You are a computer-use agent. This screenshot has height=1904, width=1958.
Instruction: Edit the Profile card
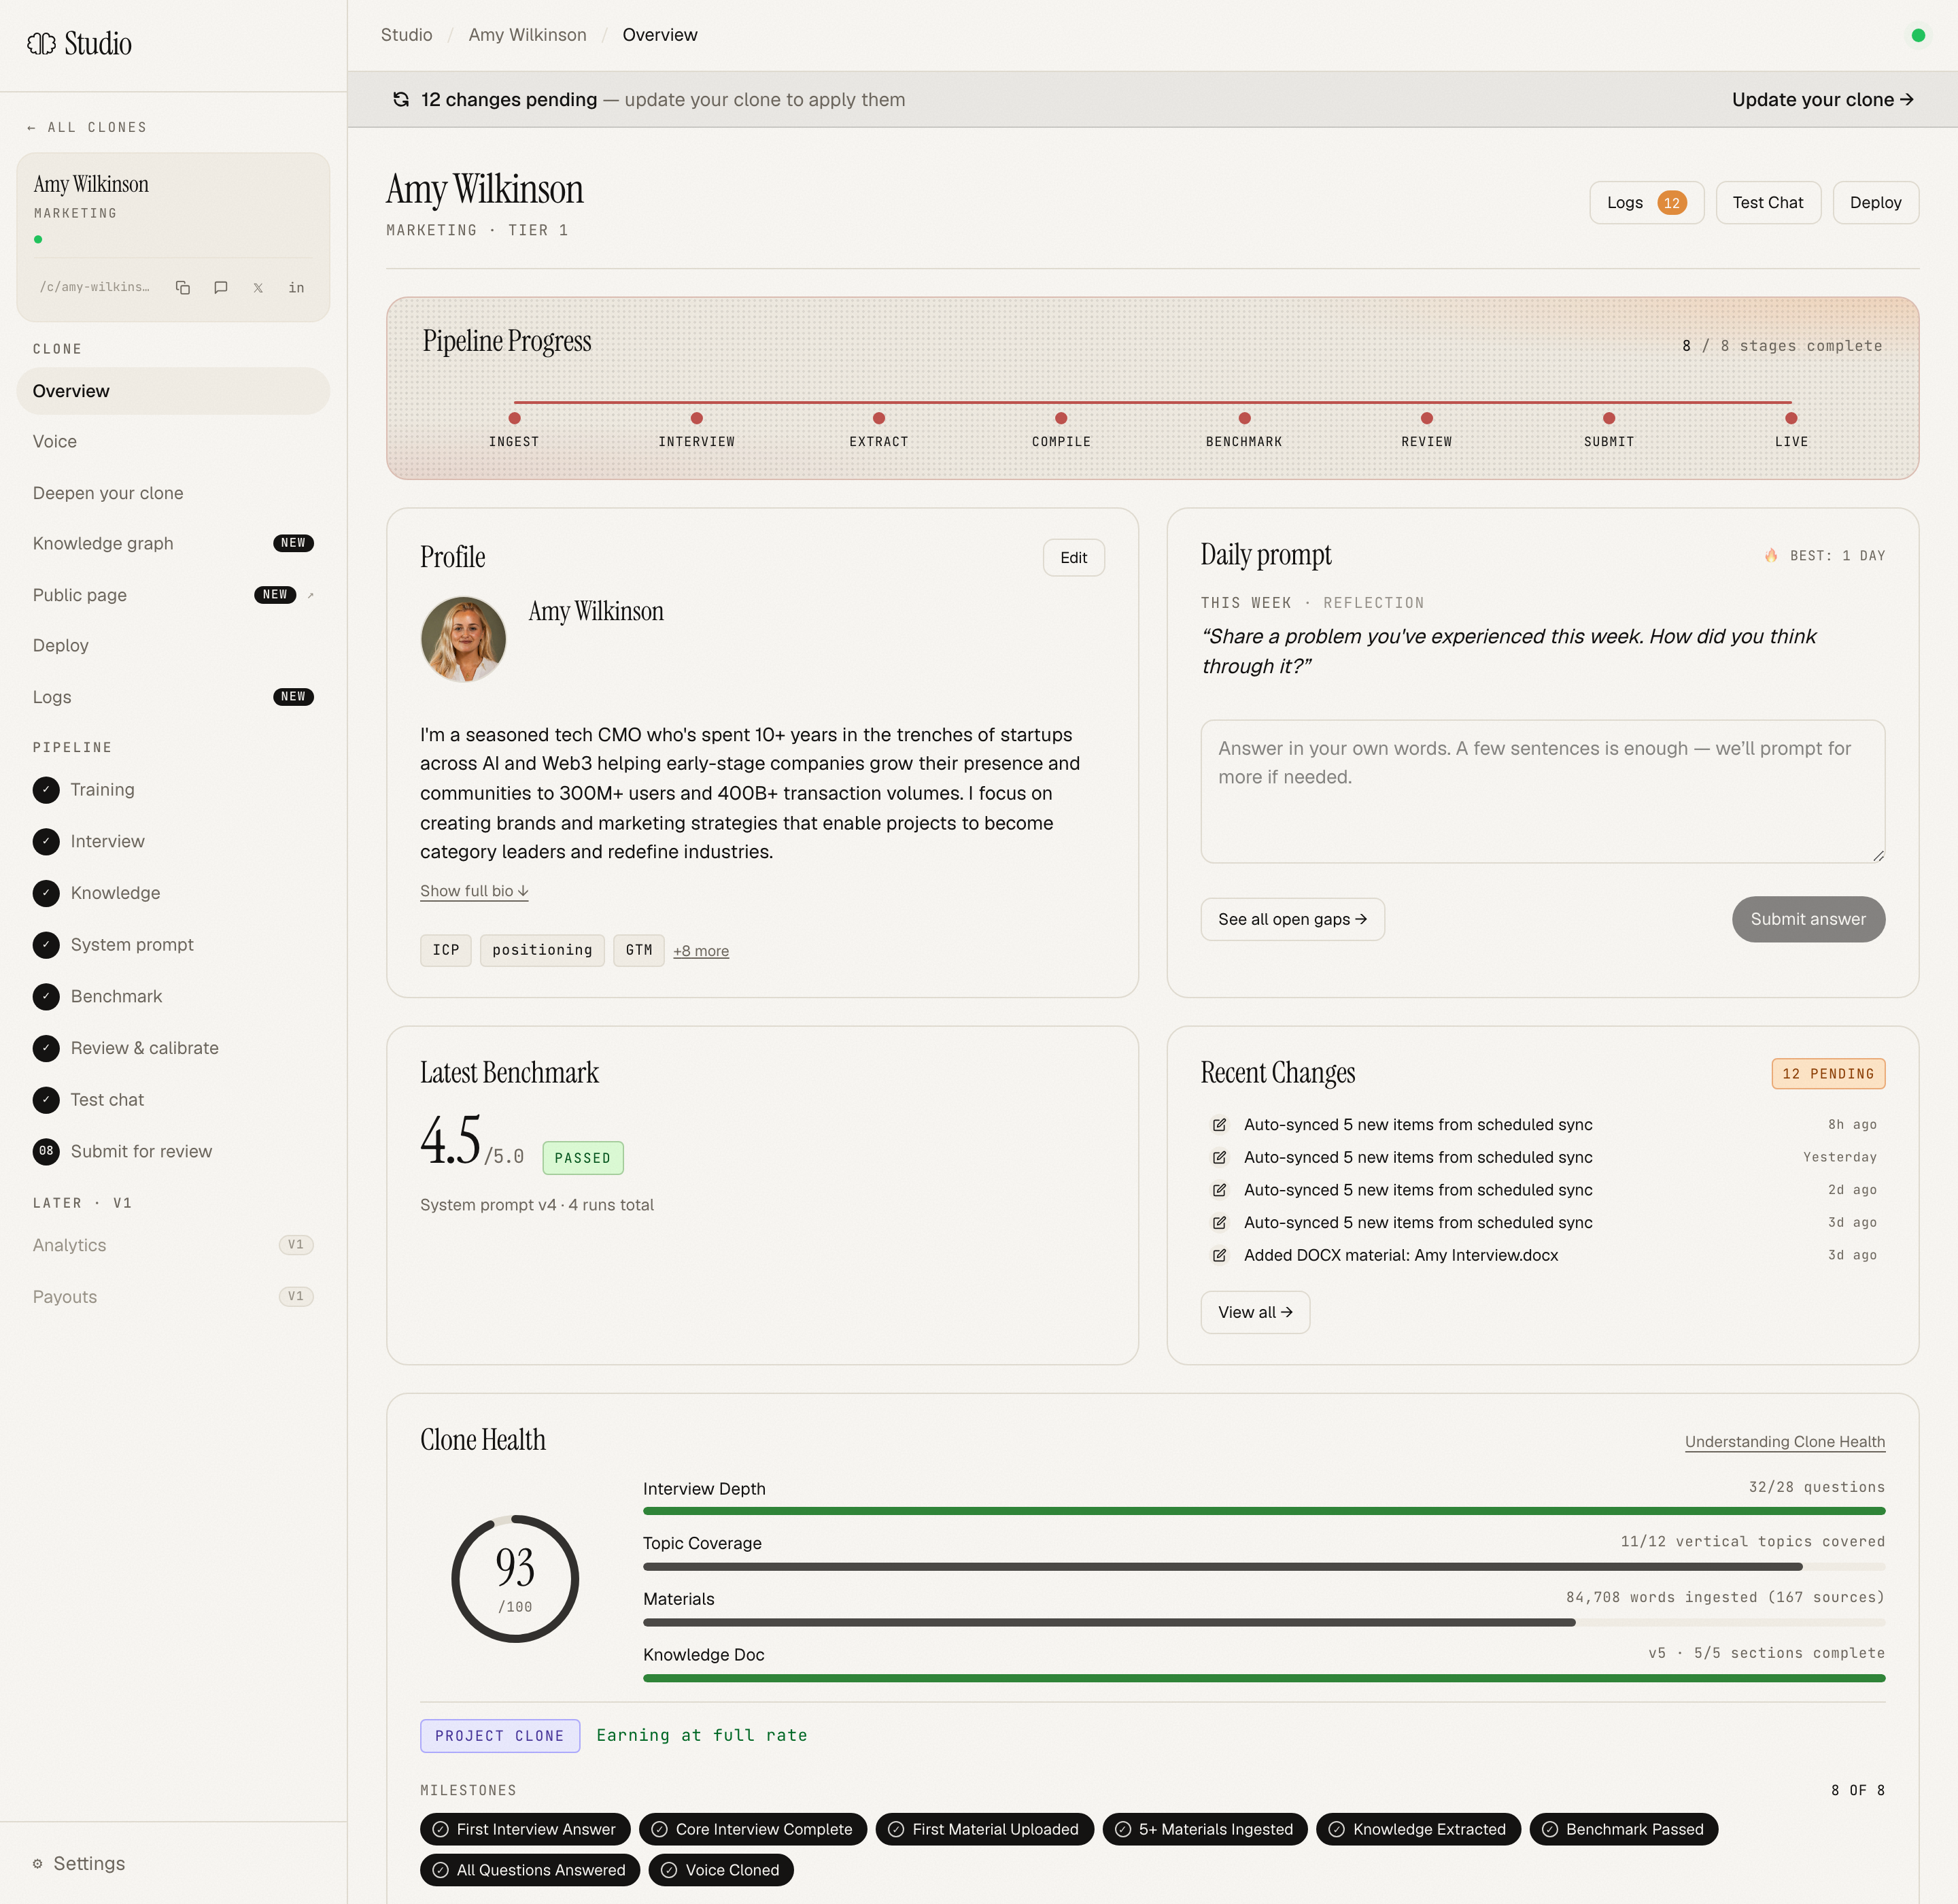pos(1073,558)
